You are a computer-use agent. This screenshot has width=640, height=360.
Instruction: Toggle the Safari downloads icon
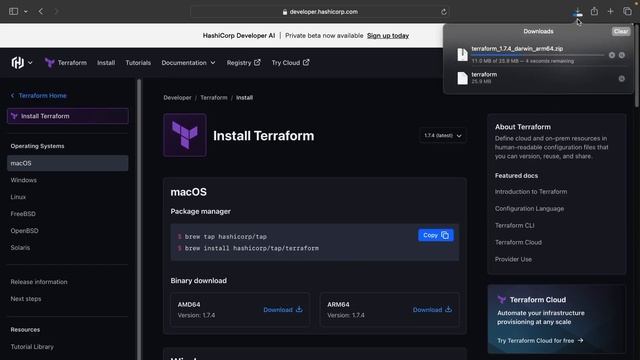[578, 12]
